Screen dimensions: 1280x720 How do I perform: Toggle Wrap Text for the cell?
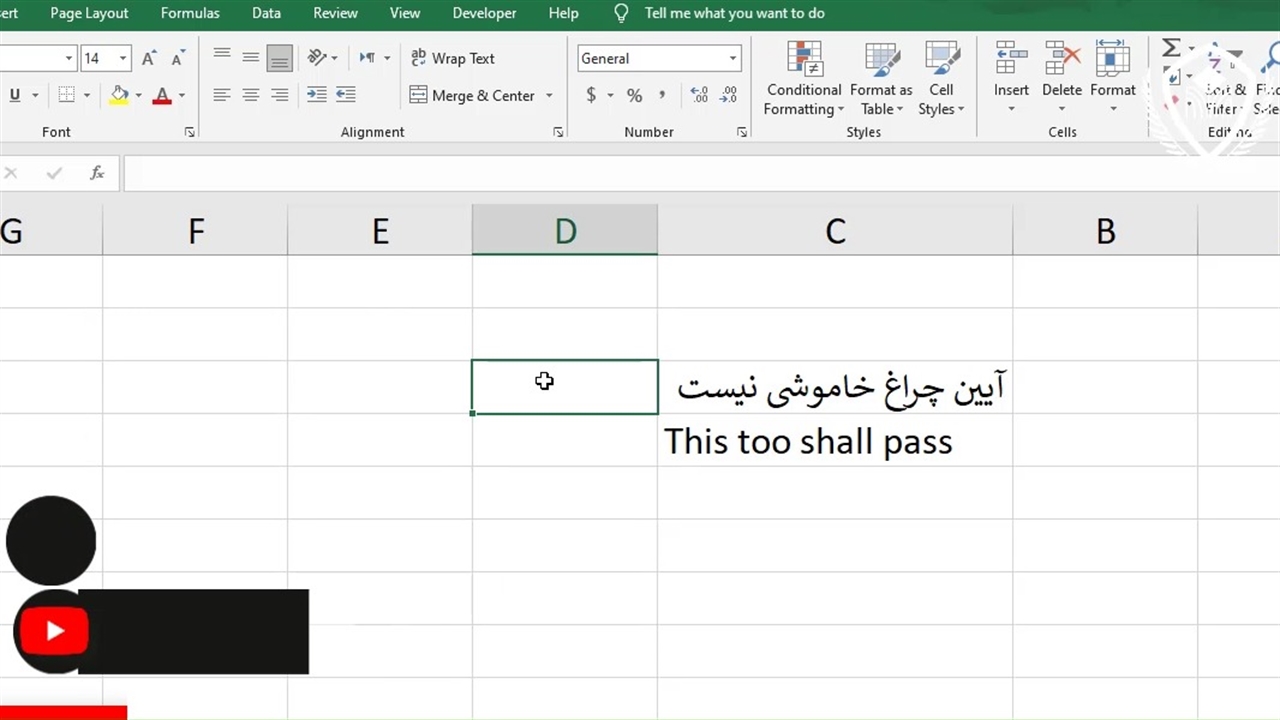coord(453,58)
